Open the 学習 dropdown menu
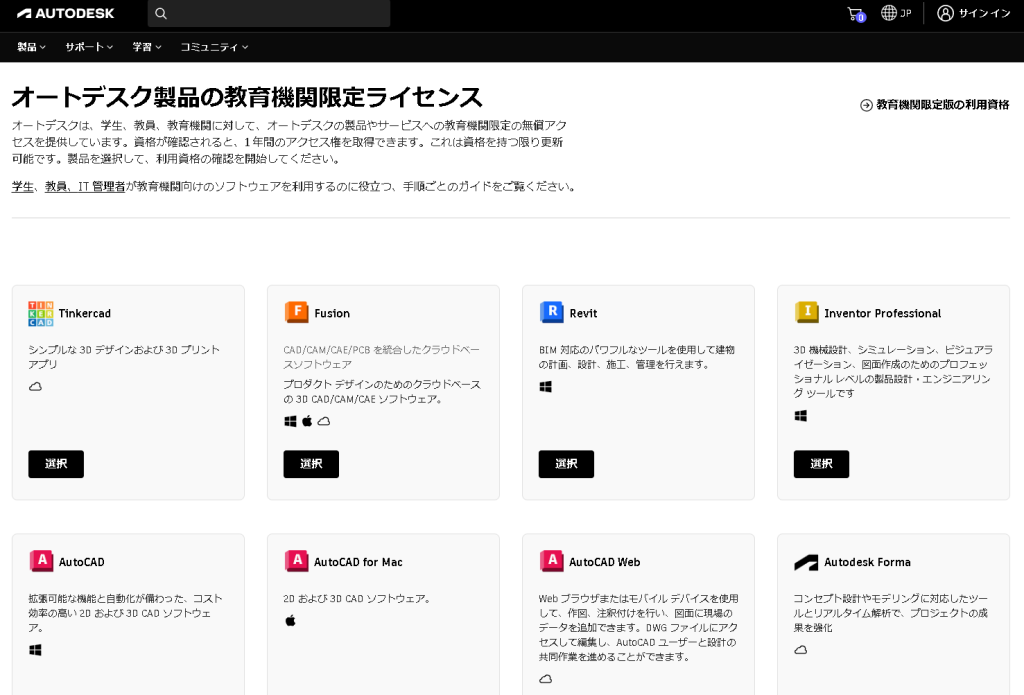This screenshot has height=695, width=1024. [x=147, y=47]
